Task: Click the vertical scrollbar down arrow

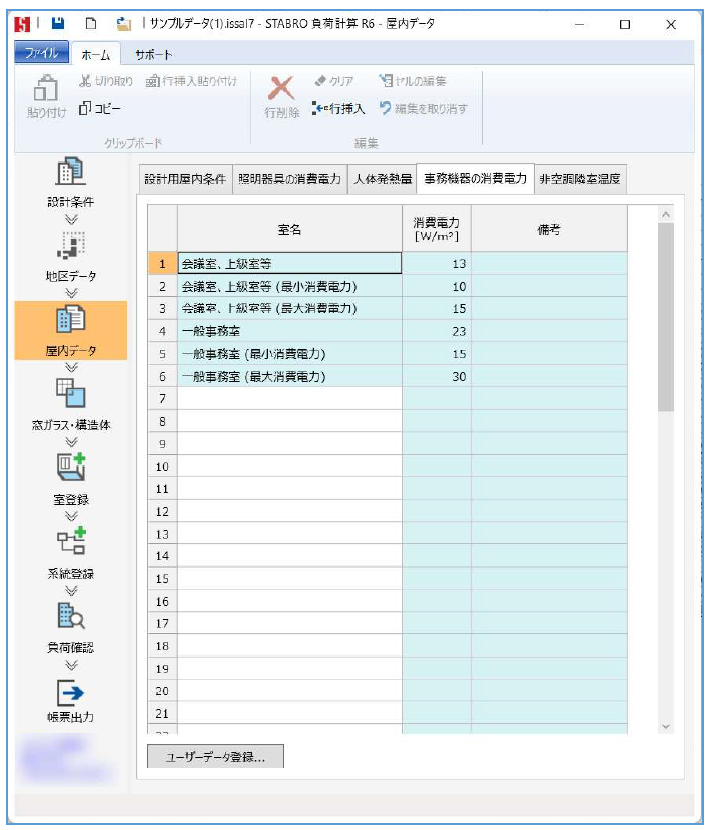Action: tap(667, 726)
